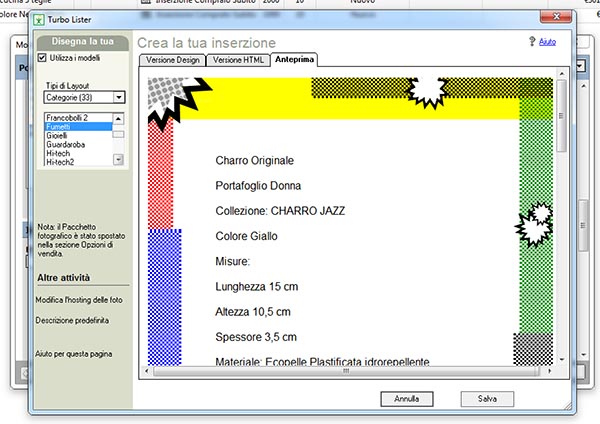
Task: Select Hi-tech2 in the layout list
Action: point(78,162)
